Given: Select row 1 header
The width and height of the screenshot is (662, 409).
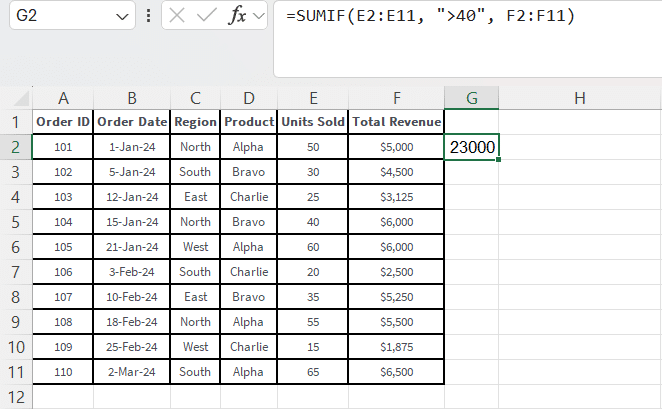Looking at the screenshot, I should 16,122.
